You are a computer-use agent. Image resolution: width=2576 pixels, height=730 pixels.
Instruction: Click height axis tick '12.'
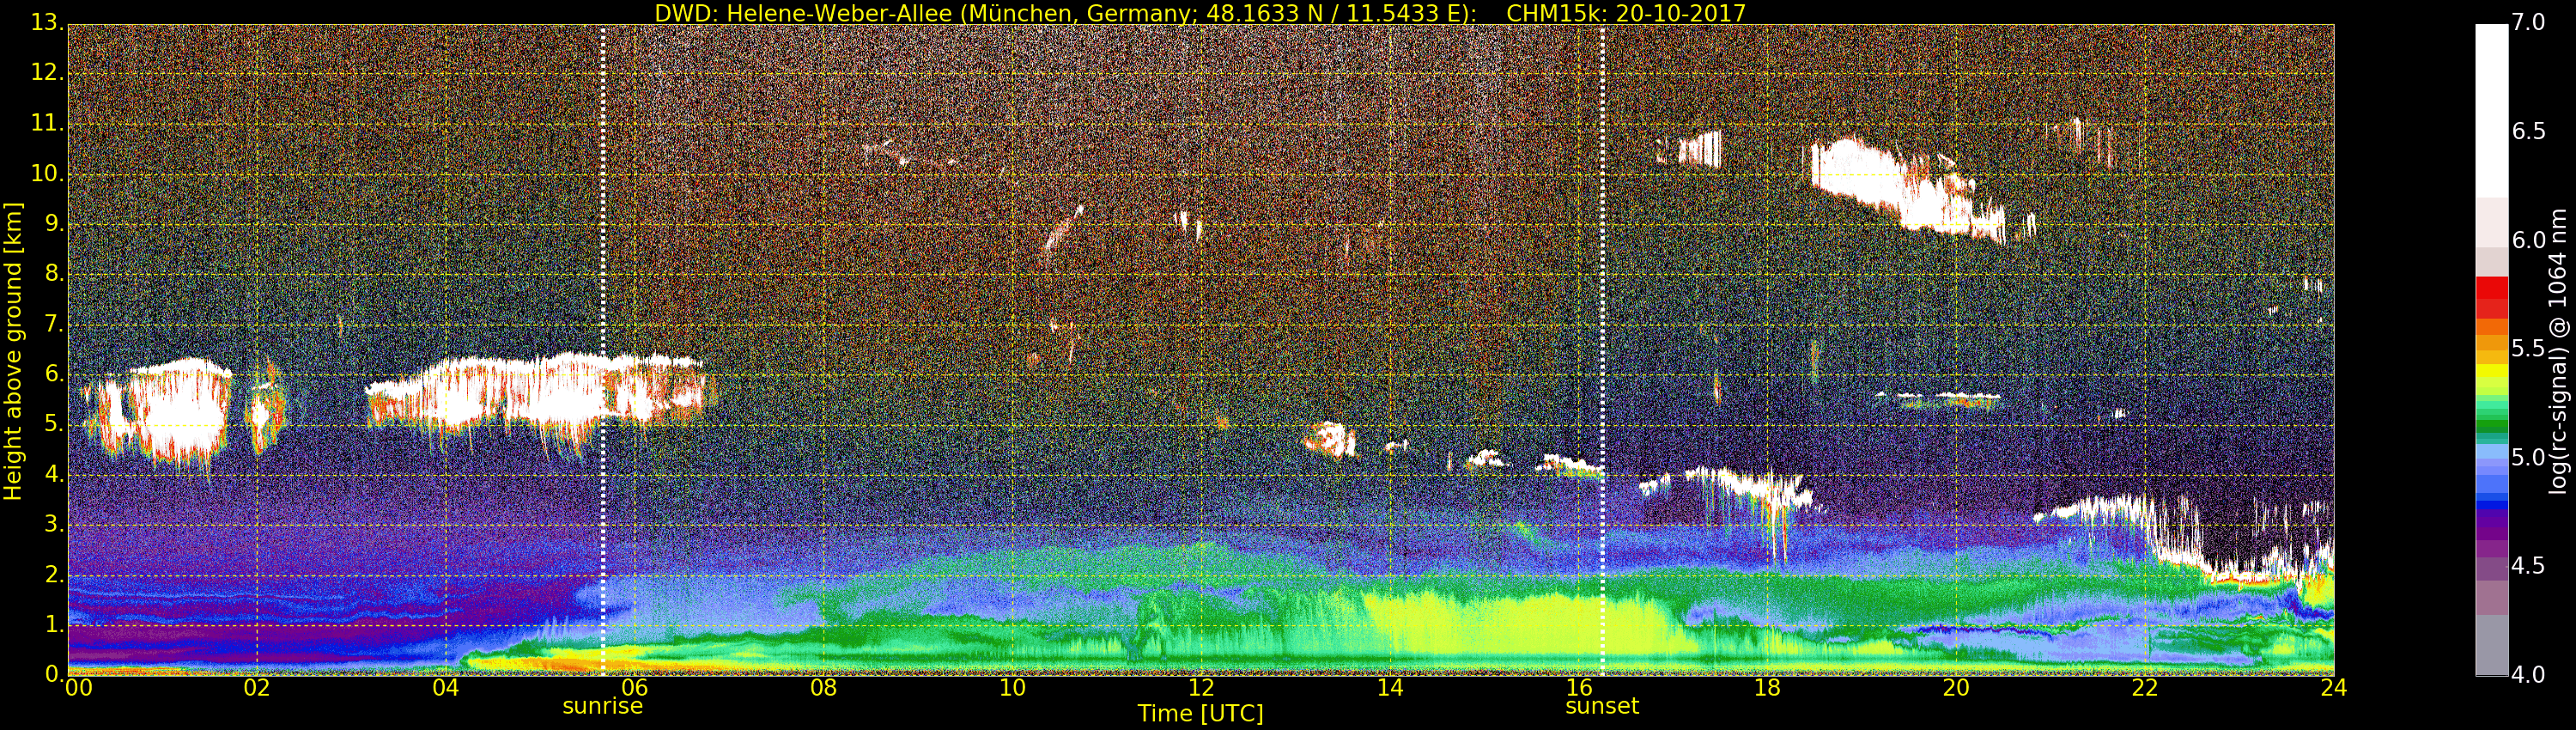pos(47,73)
